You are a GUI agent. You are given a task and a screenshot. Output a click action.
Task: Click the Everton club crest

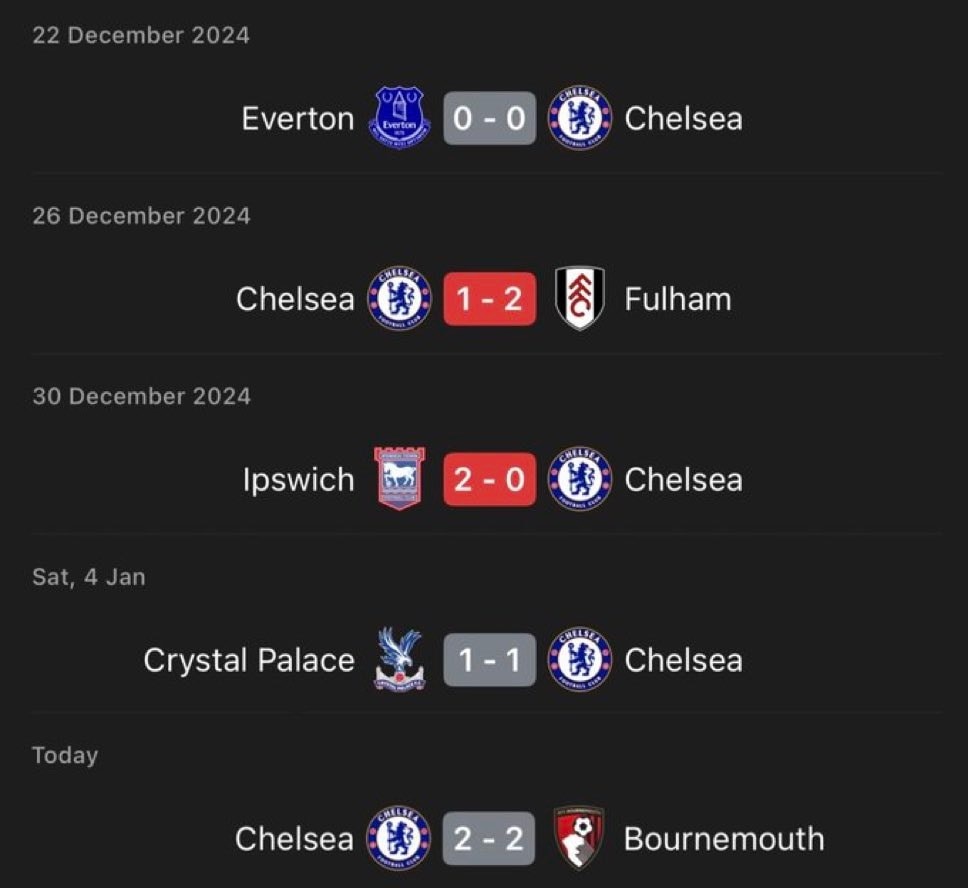(401, 119)
